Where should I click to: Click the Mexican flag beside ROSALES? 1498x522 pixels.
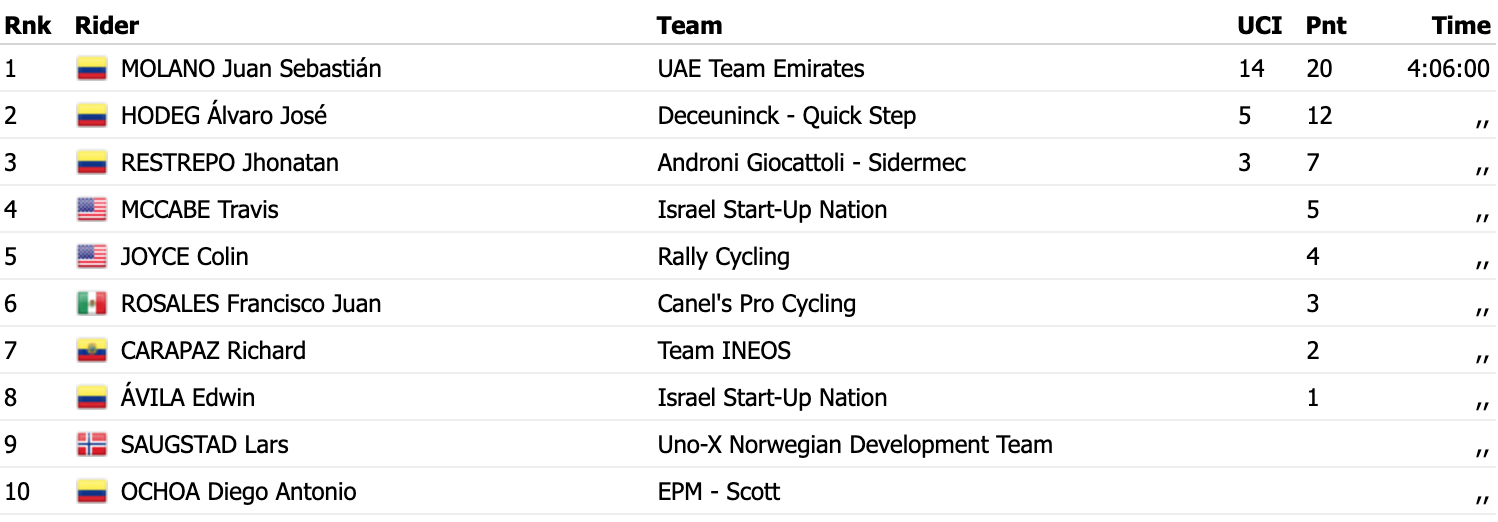click(x=92, y=304)
